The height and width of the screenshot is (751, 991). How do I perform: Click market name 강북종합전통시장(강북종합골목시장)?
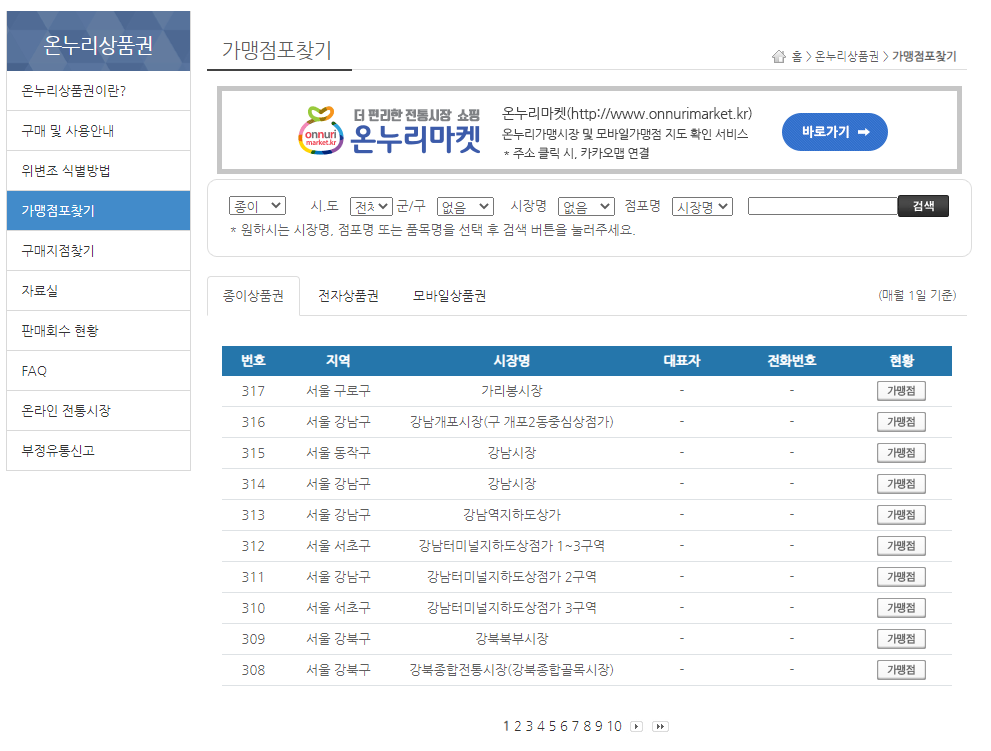click(x=511, y=669)
